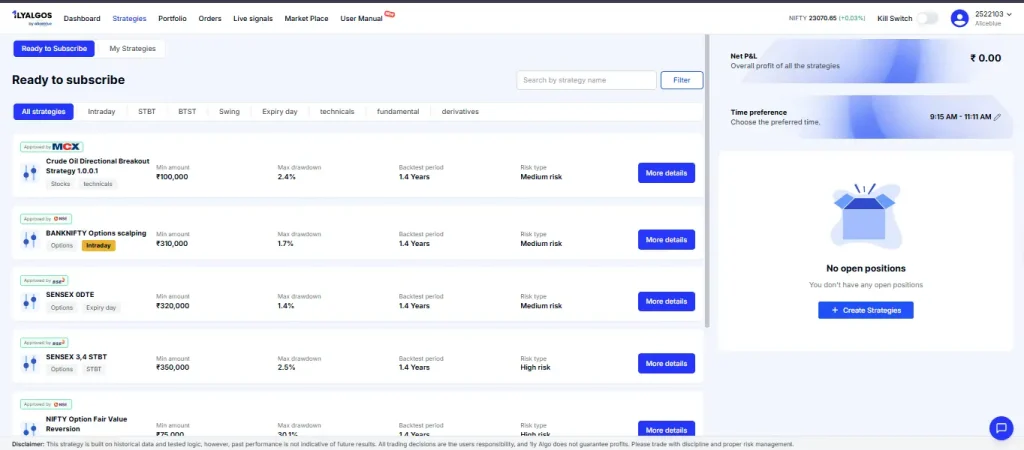Click Approved by NSE badge above BANKNIFTY

46,219
